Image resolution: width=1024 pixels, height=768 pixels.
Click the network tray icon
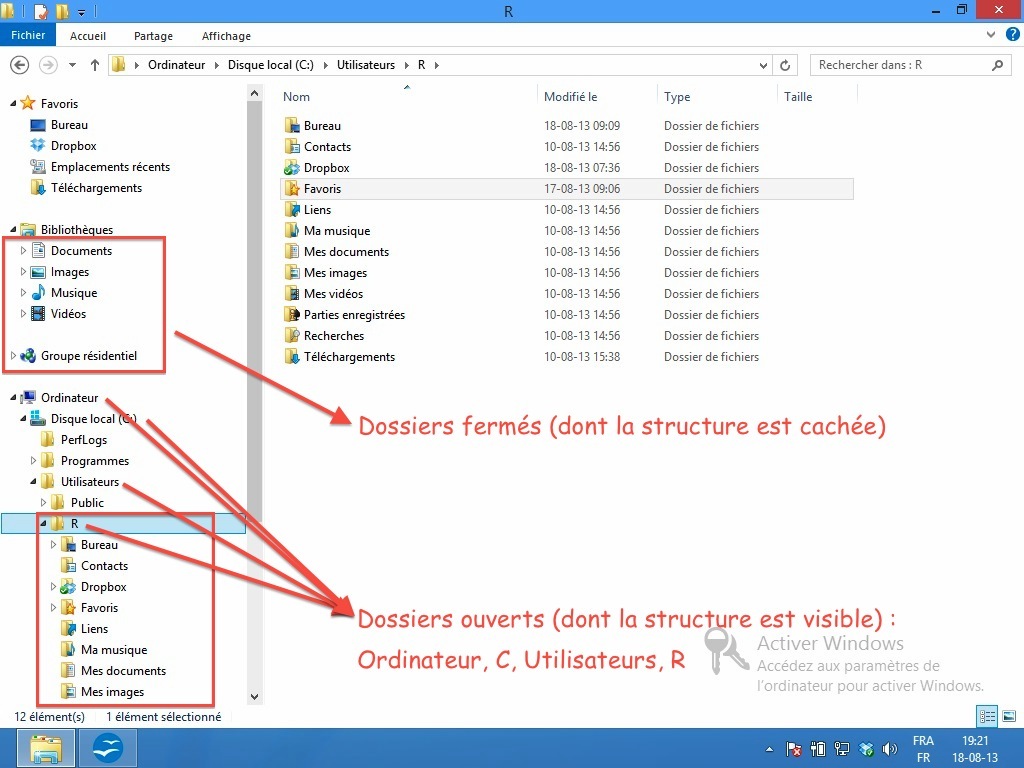[842, 749]
